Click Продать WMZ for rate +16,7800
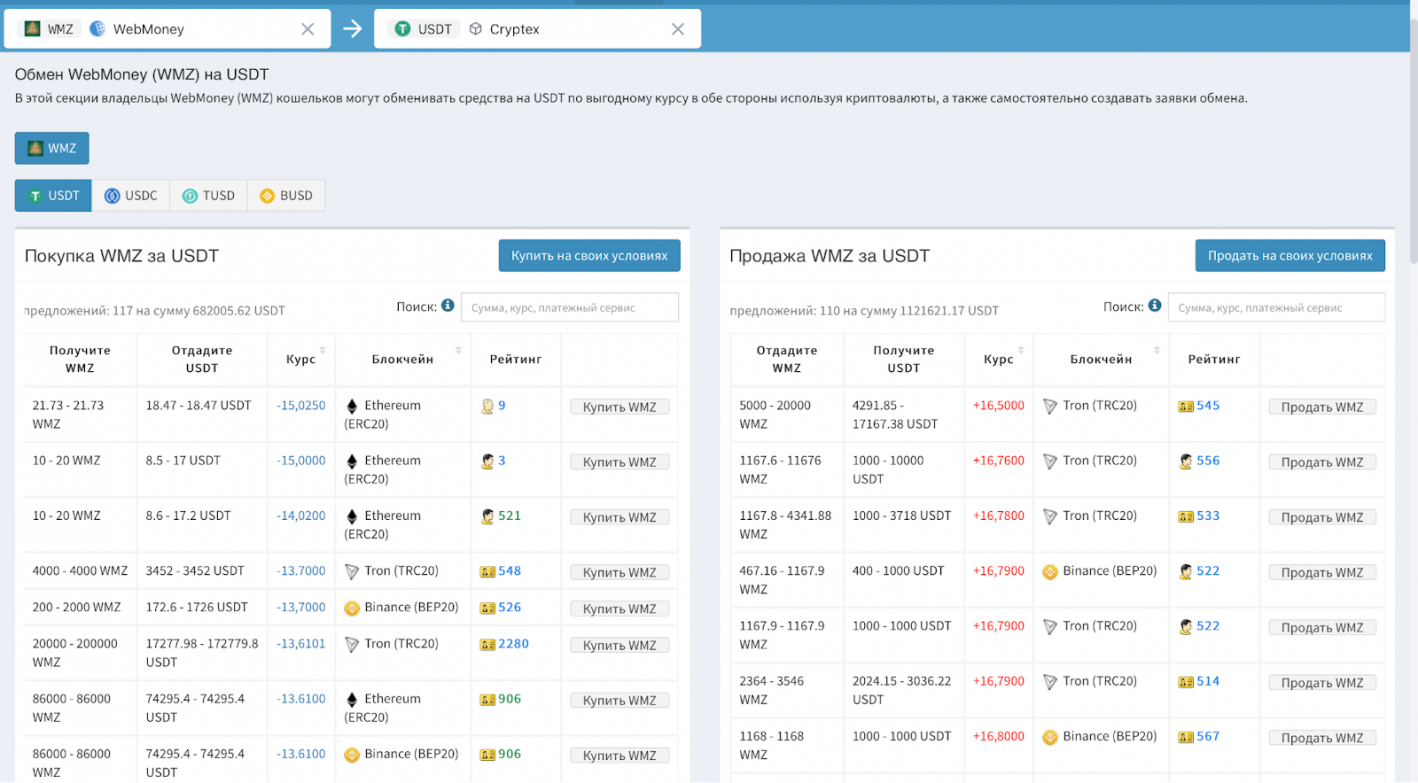Screen dimensions: 1418x783 click(1322, 517)
